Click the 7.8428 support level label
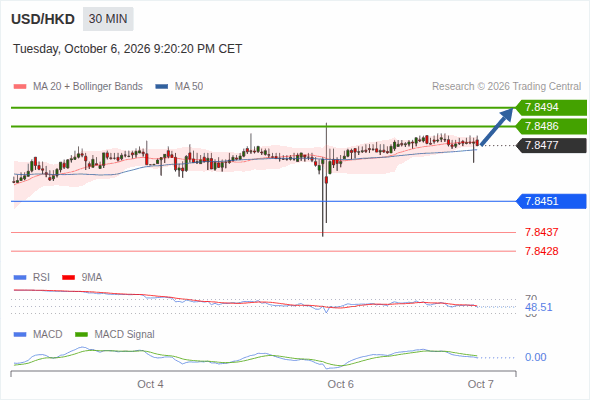The width and height of the screenshot is (590, 400). point(541,251)
